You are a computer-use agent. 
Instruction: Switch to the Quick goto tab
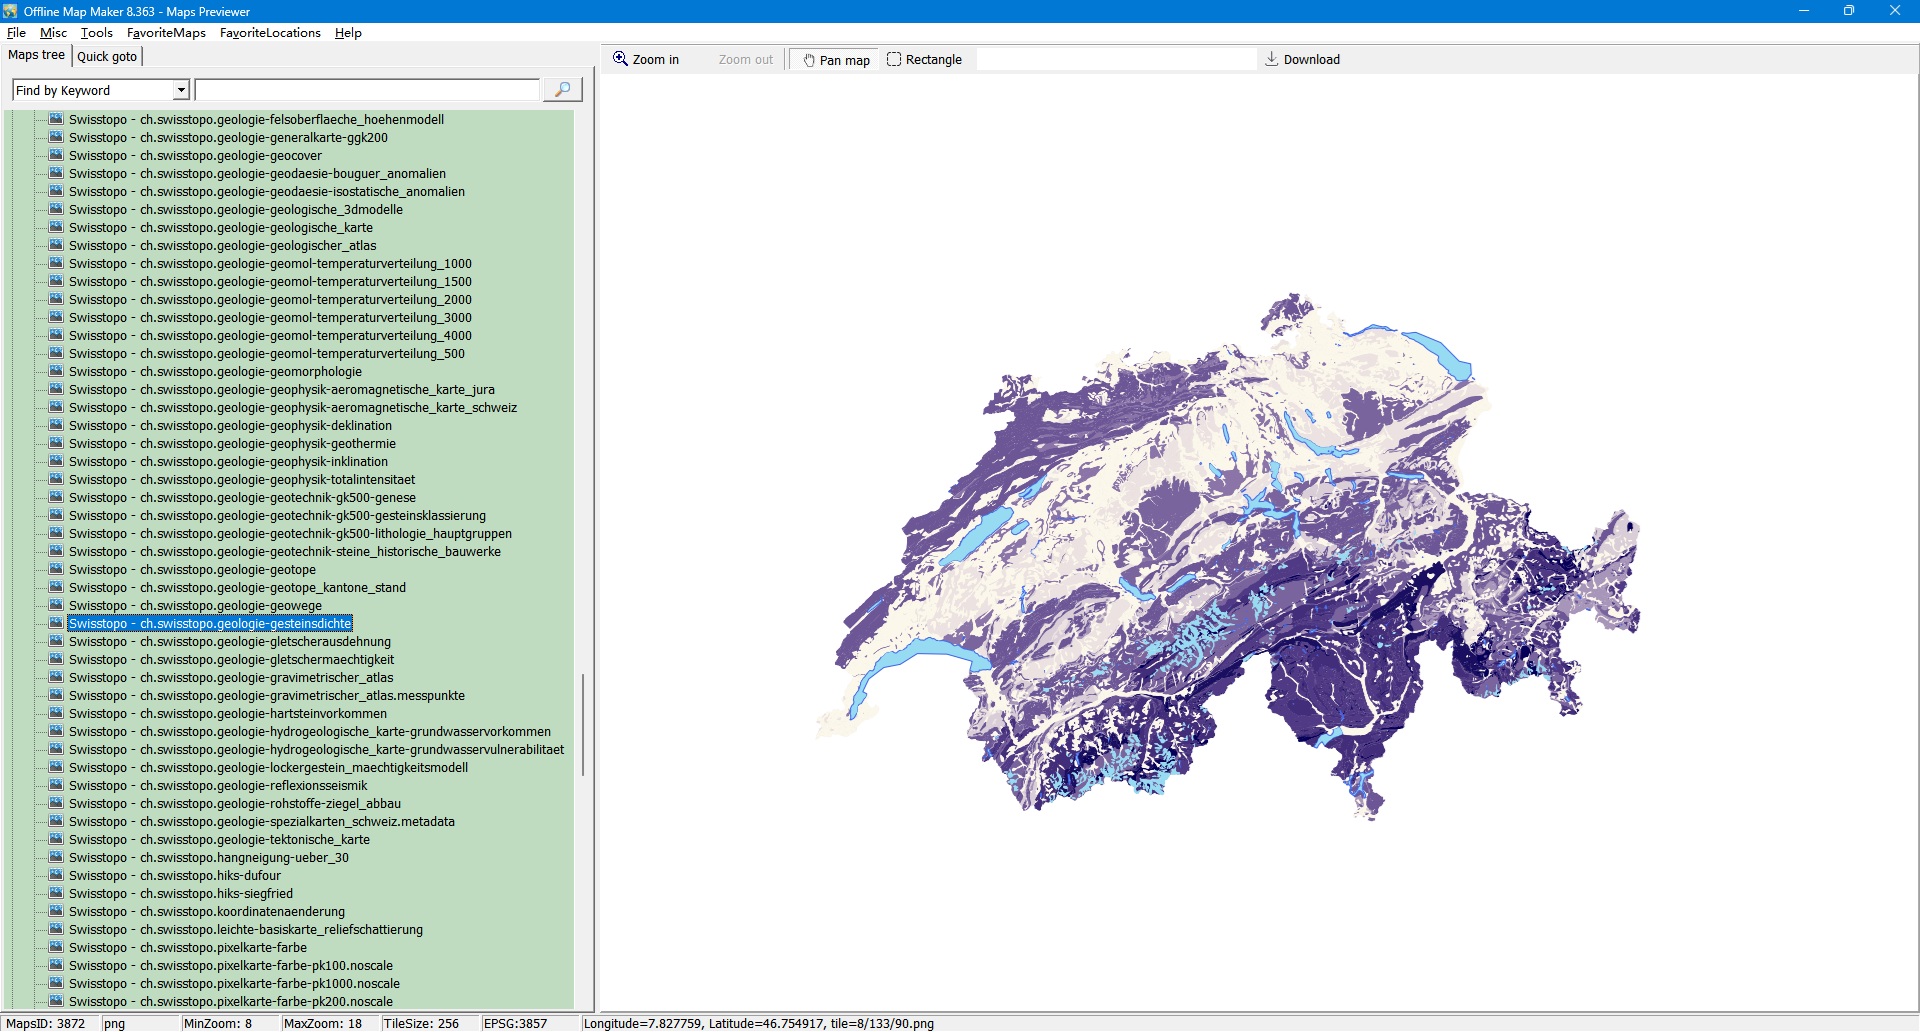point(107,56)
